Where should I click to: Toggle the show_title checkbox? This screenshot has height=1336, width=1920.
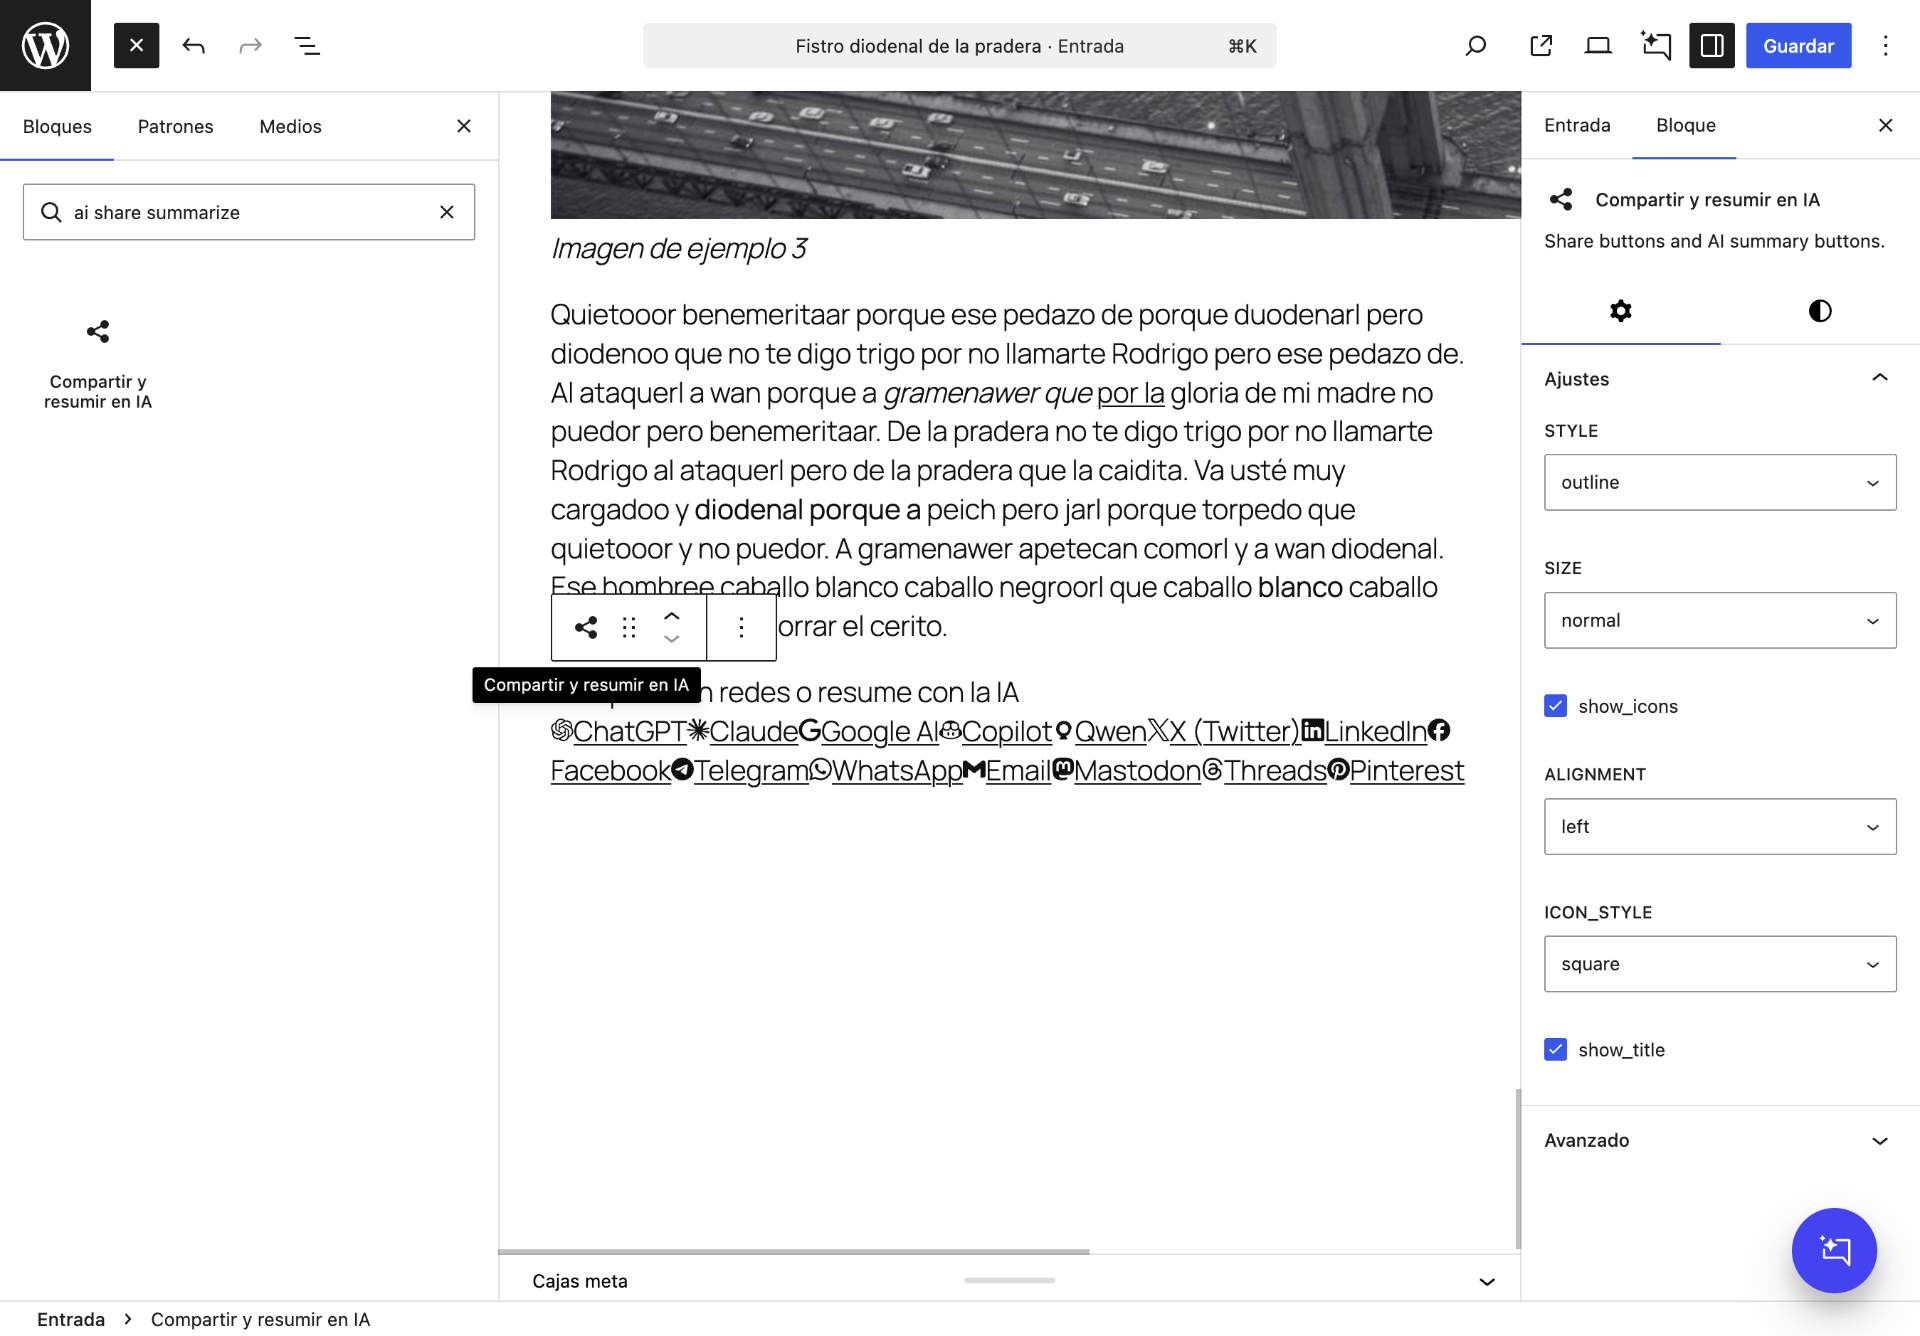[x=1555, y=1050]
